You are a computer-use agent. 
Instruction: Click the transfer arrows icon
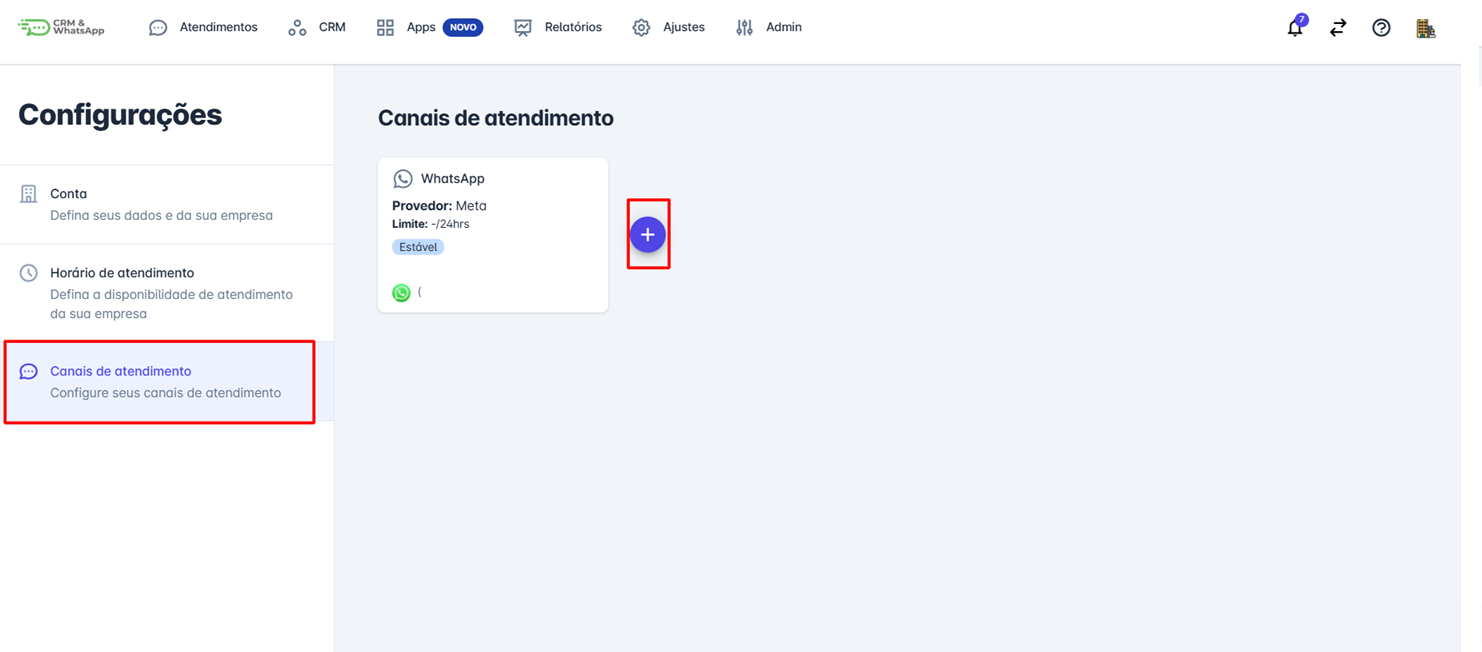click(x=1337, y=28)
